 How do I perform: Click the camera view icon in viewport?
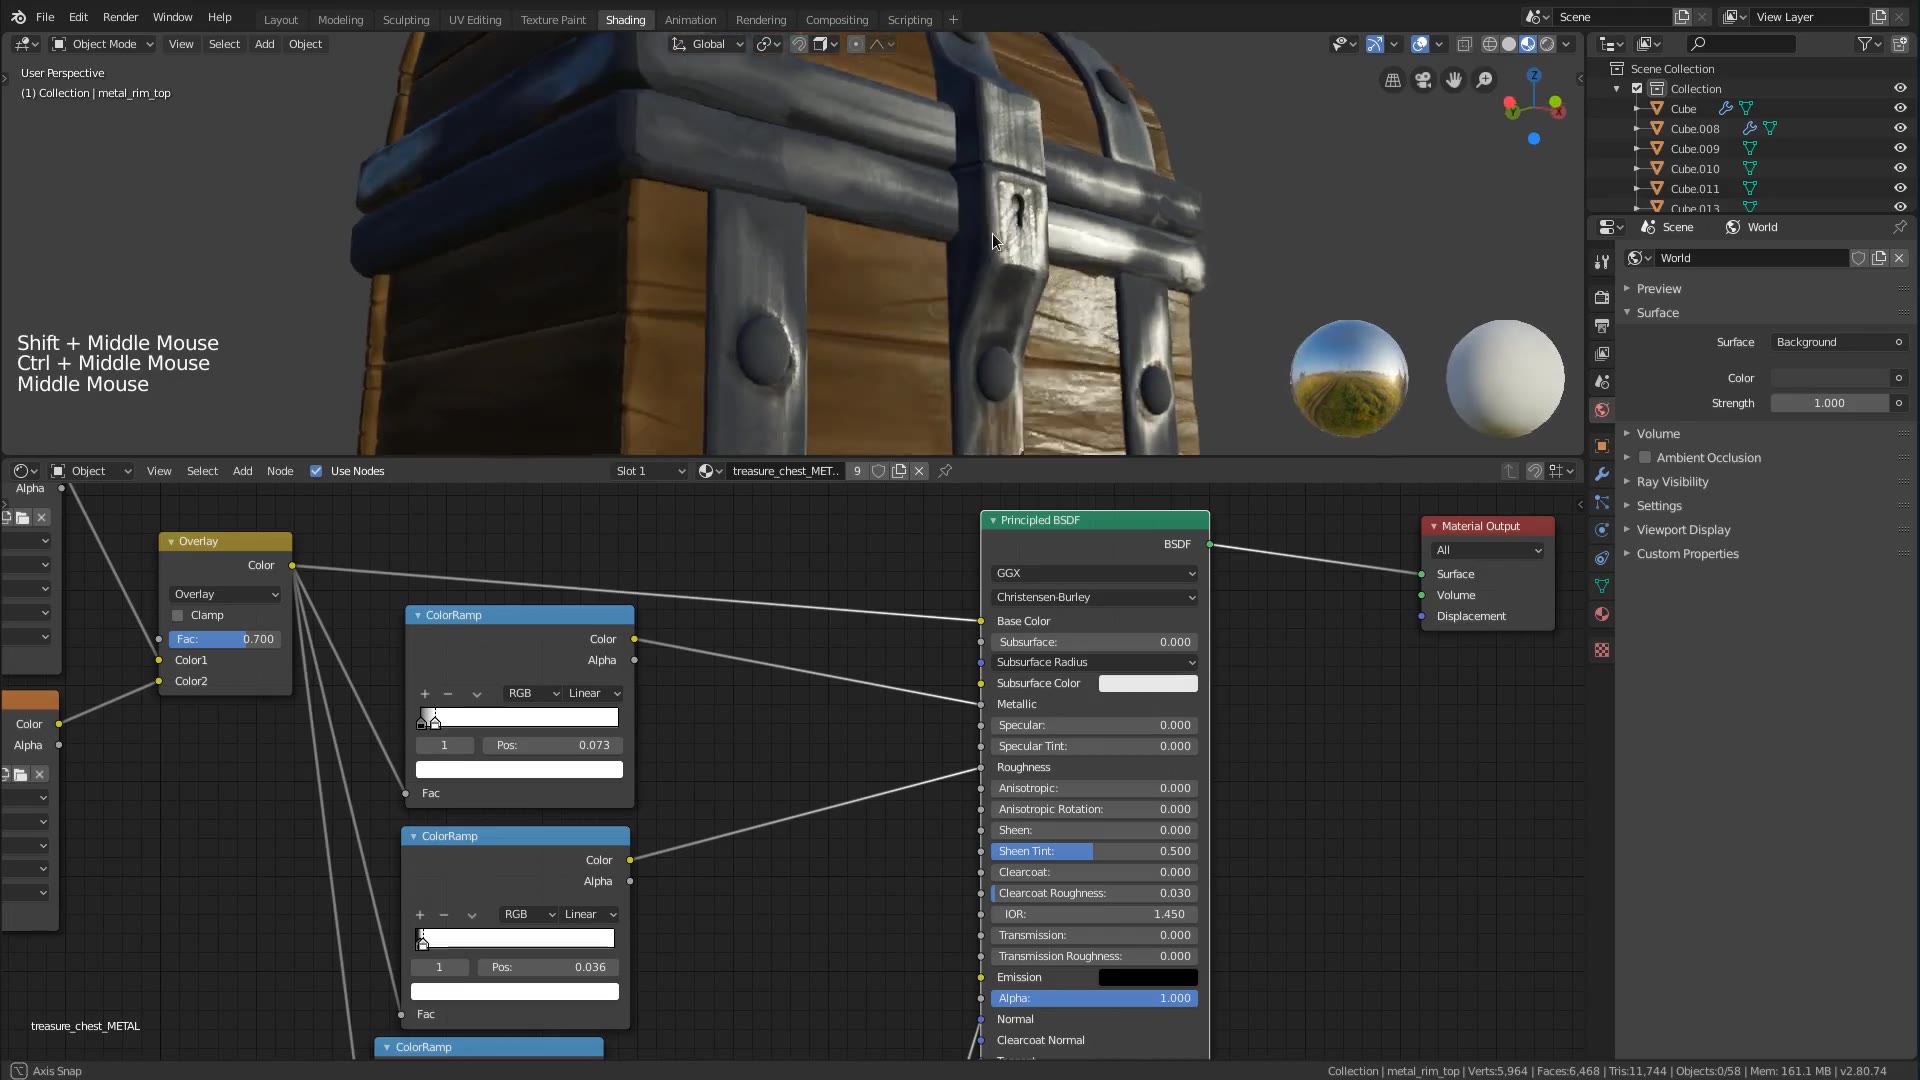tap(1423, 80)
